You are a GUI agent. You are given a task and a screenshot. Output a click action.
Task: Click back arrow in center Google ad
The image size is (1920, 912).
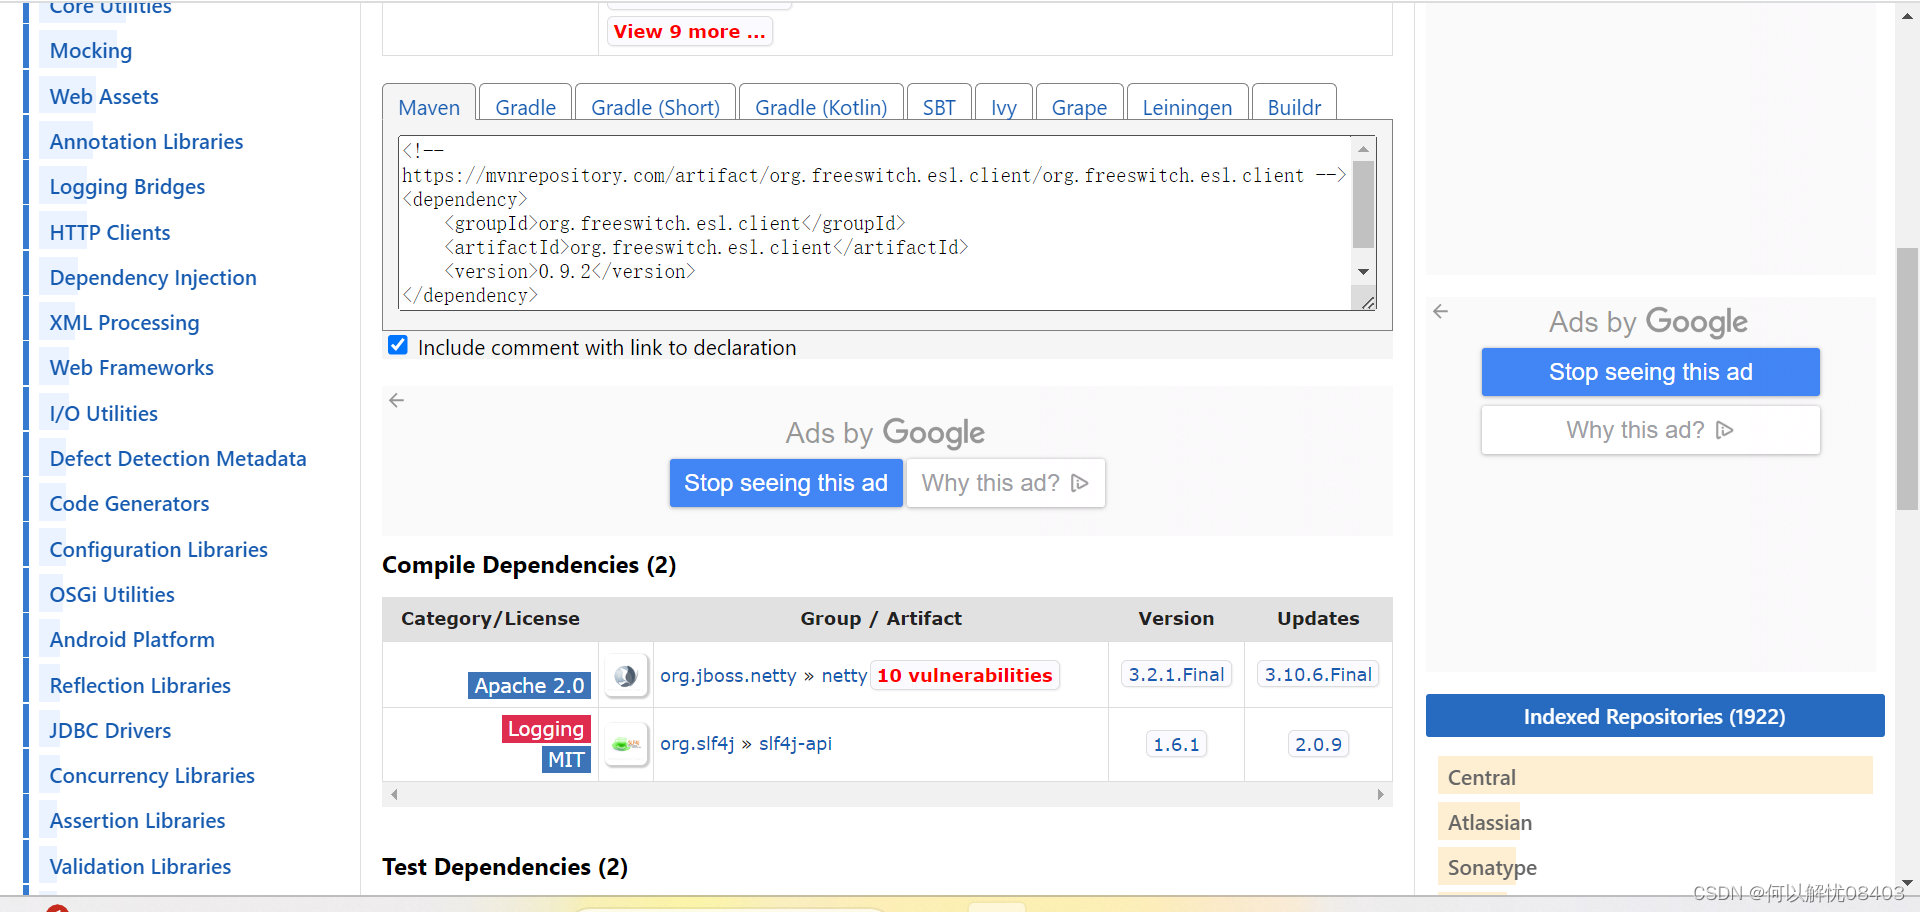tap(397, 400)
